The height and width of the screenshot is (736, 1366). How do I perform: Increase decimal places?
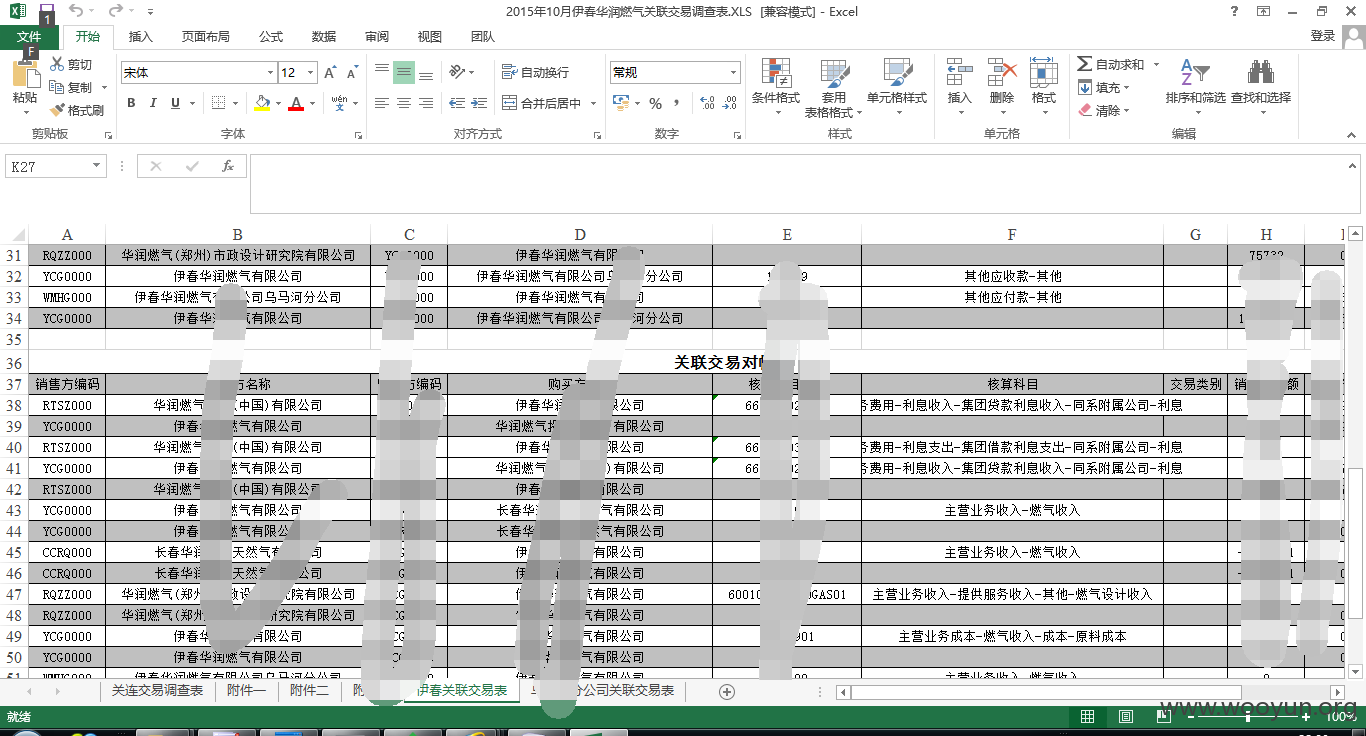(707, 103)
